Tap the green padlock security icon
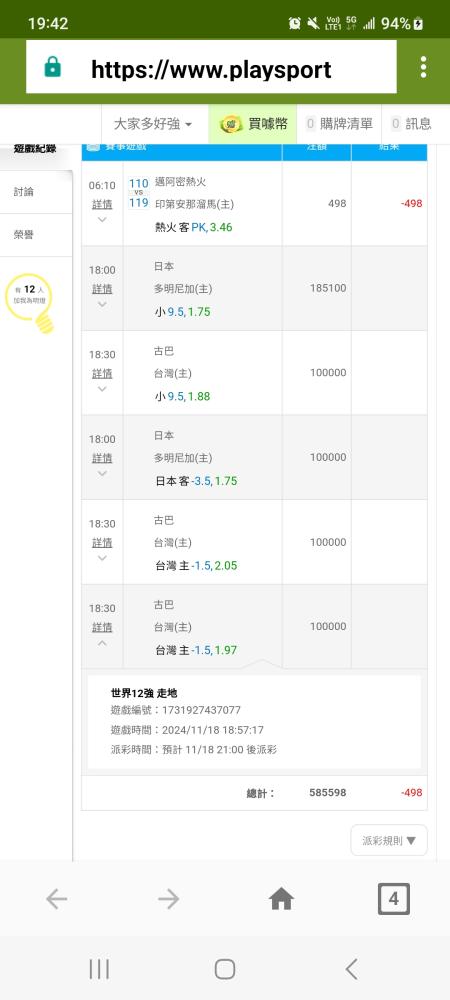The image size is (450, 1000). [53, 67]
